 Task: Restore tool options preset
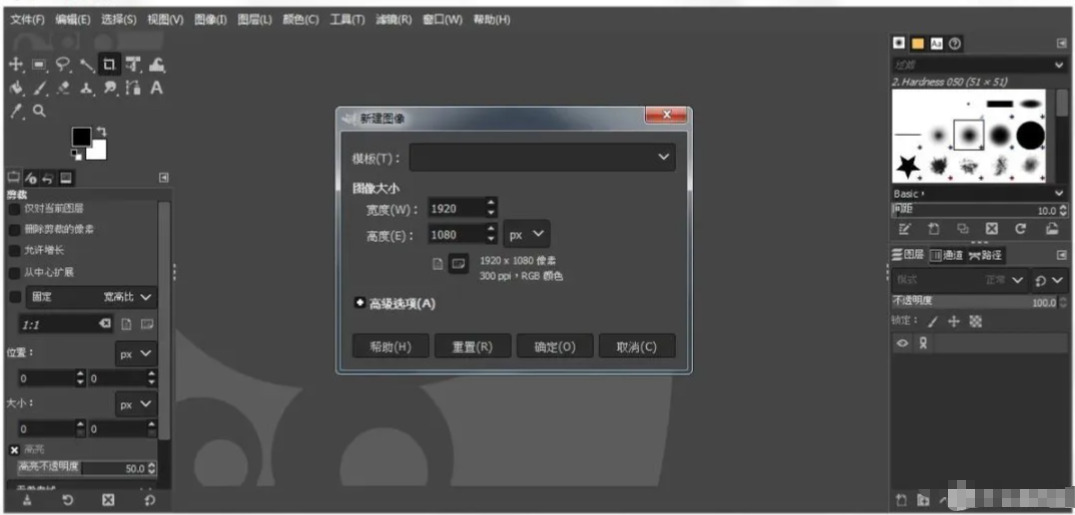(x=68, y=500)
